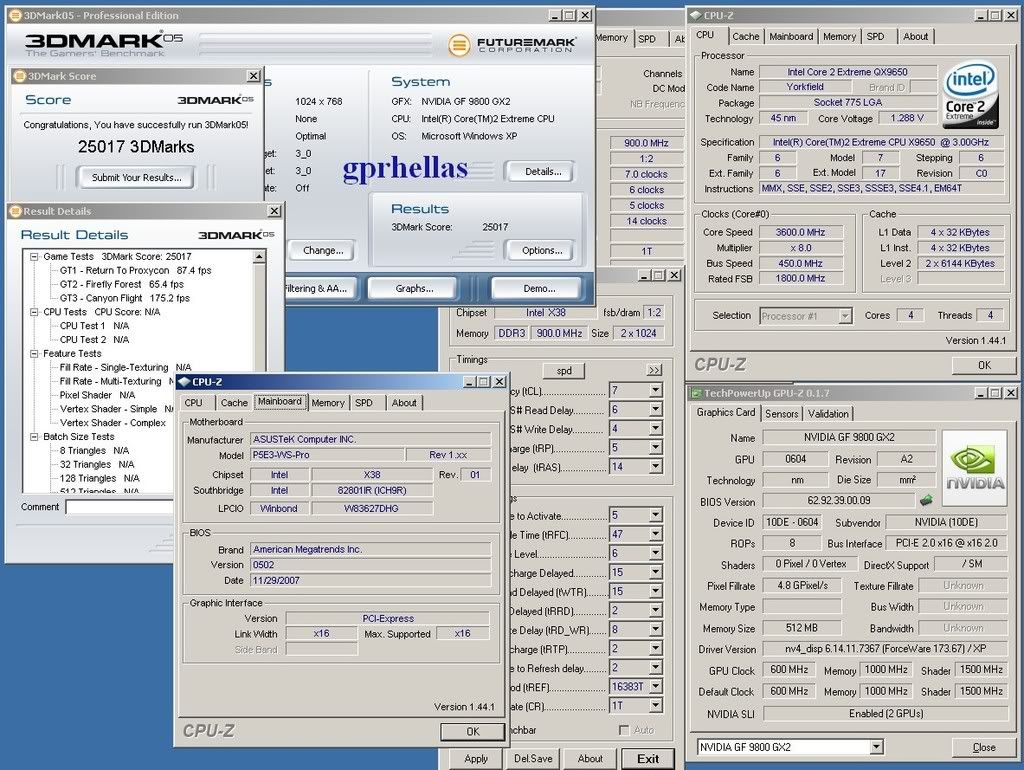Image resolution: width=1024 pixels, height=770 pixels.
Task: Click the Options button under Results
Action: click(x=542, y=250)
